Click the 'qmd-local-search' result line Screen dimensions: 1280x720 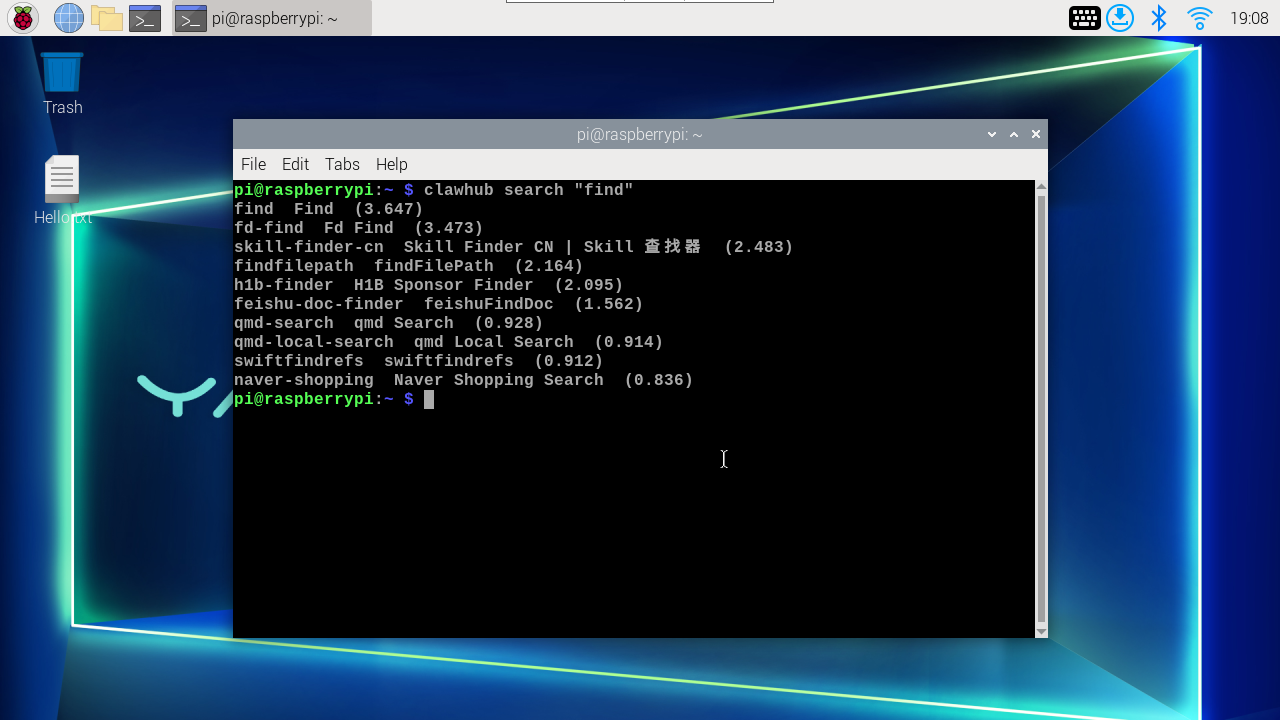click(448, 342)
